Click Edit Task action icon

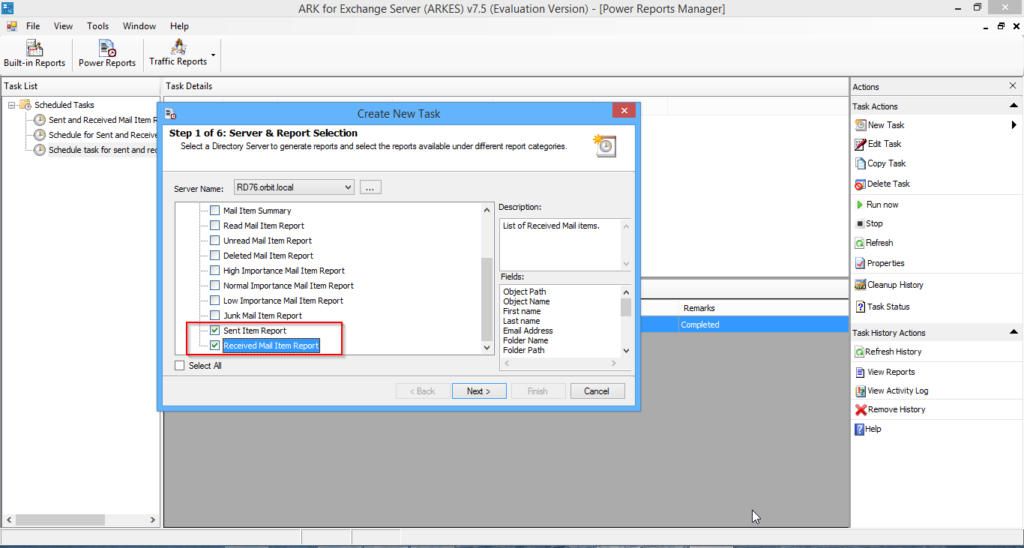tap(860, 144)
